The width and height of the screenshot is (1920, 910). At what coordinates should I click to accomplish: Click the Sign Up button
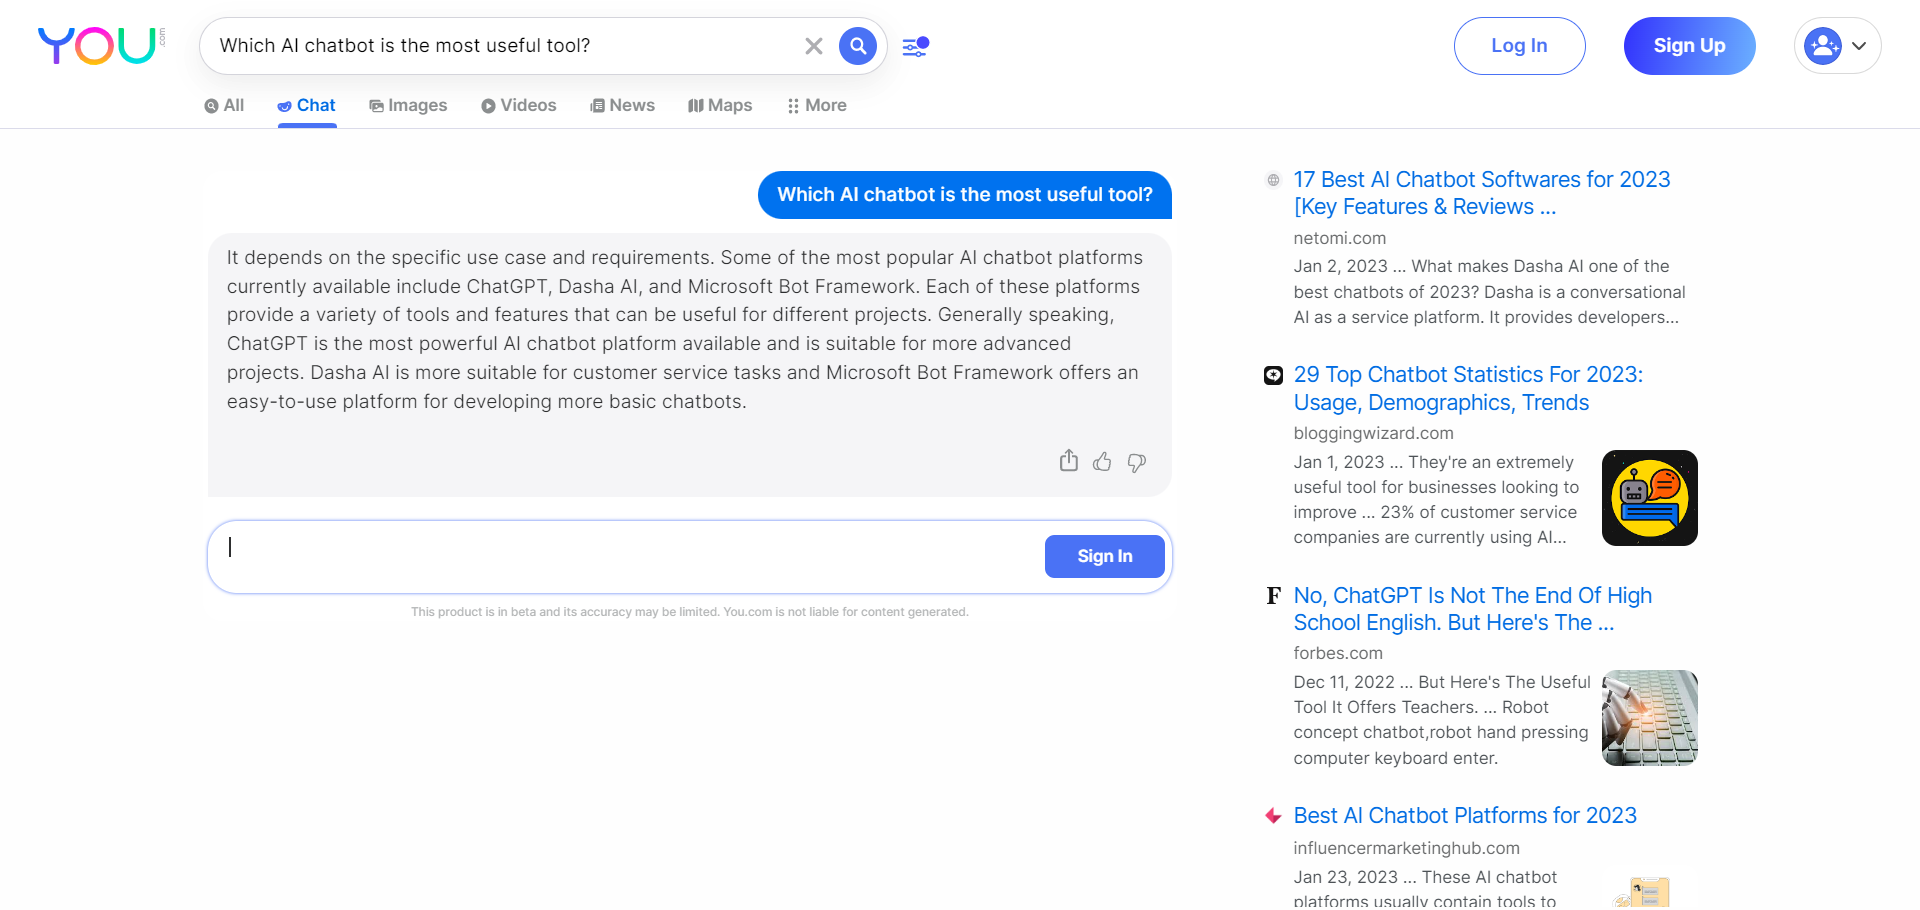coord(1689,46)
